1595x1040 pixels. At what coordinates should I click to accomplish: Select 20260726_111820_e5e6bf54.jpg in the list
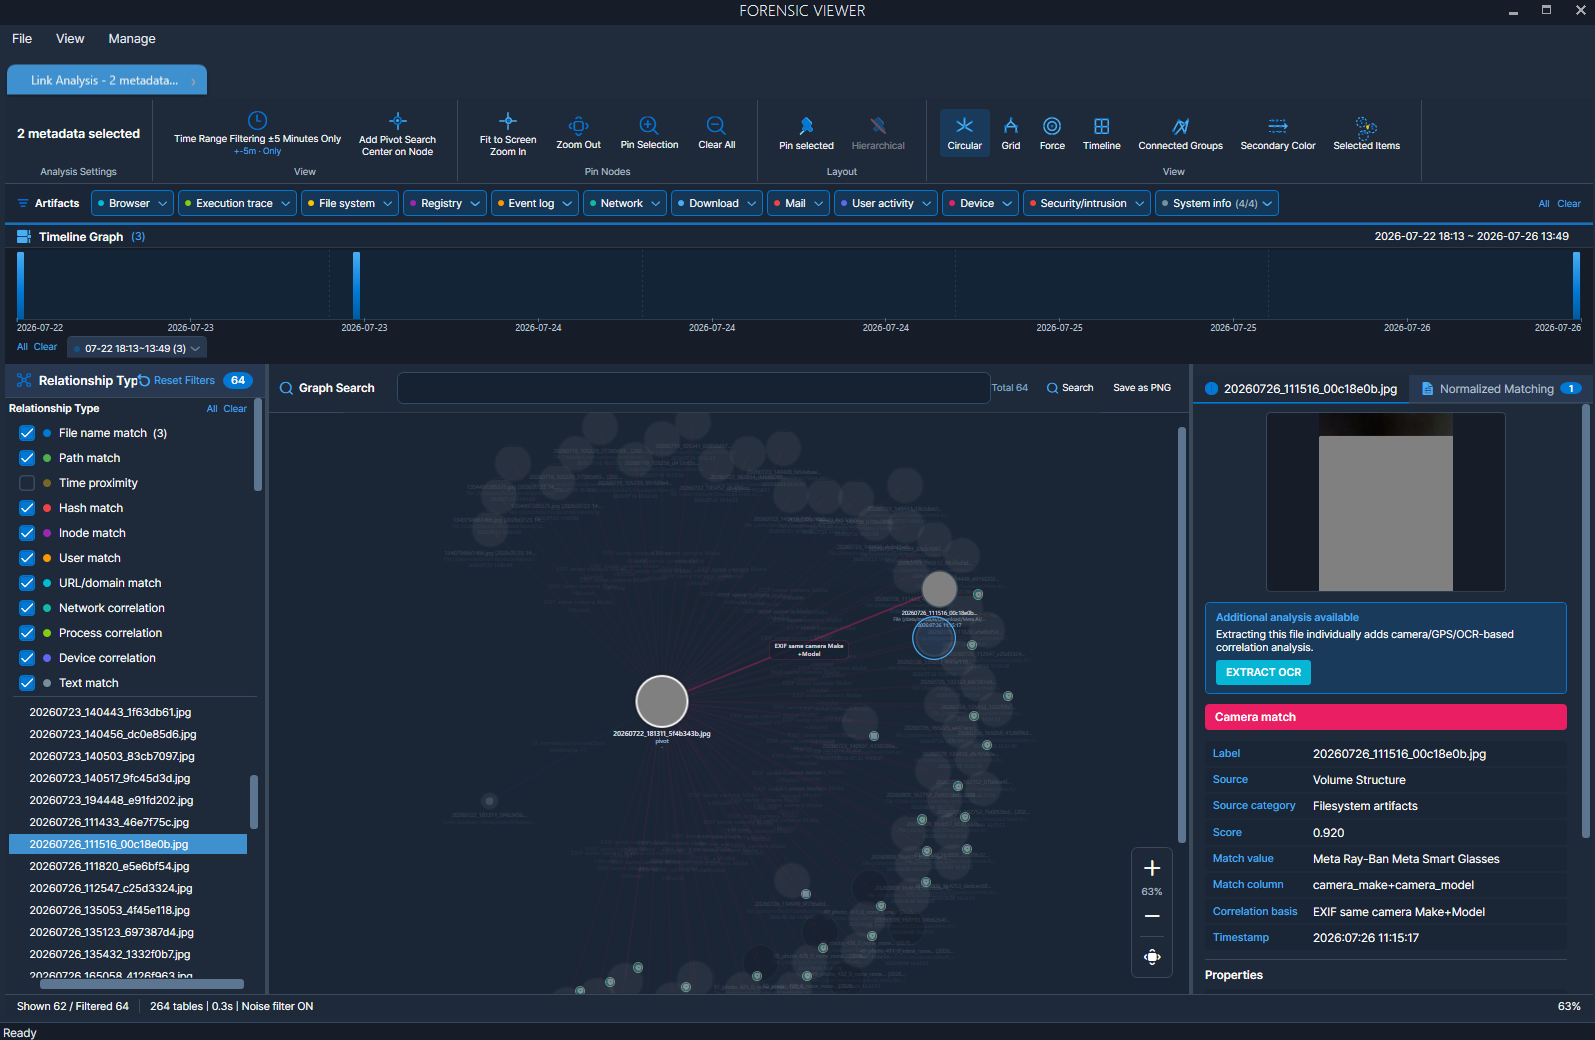[128, 866]
